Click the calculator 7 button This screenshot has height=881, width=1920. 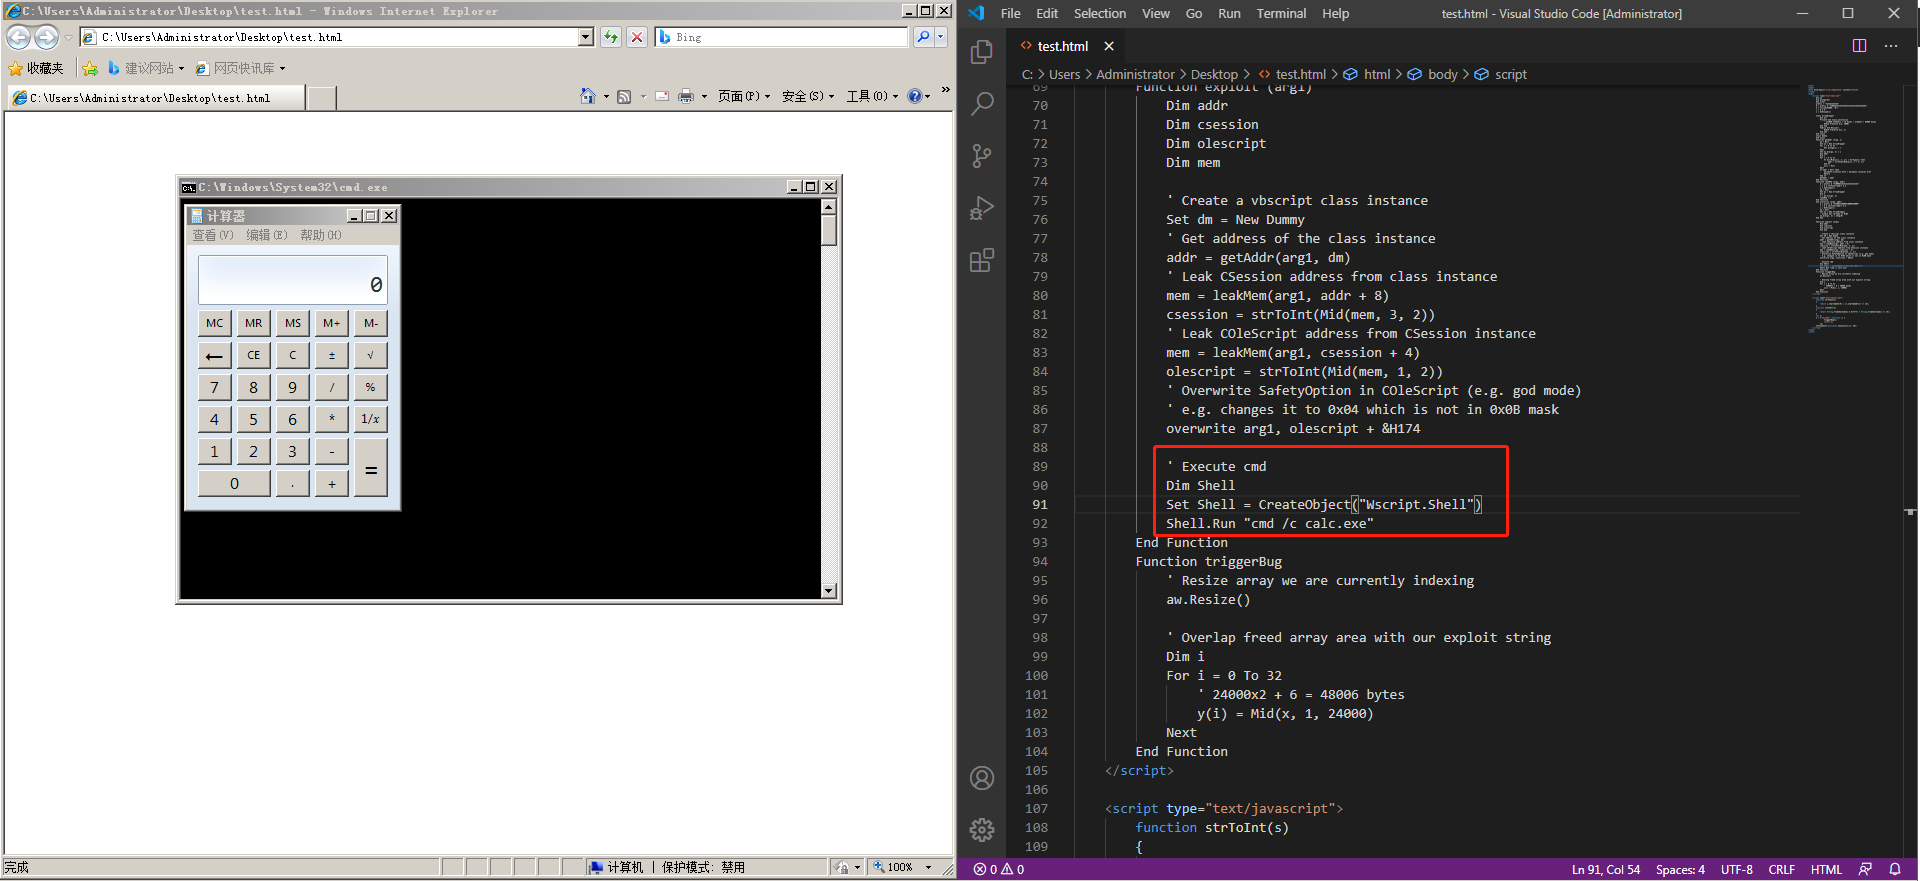coord(215,387)
